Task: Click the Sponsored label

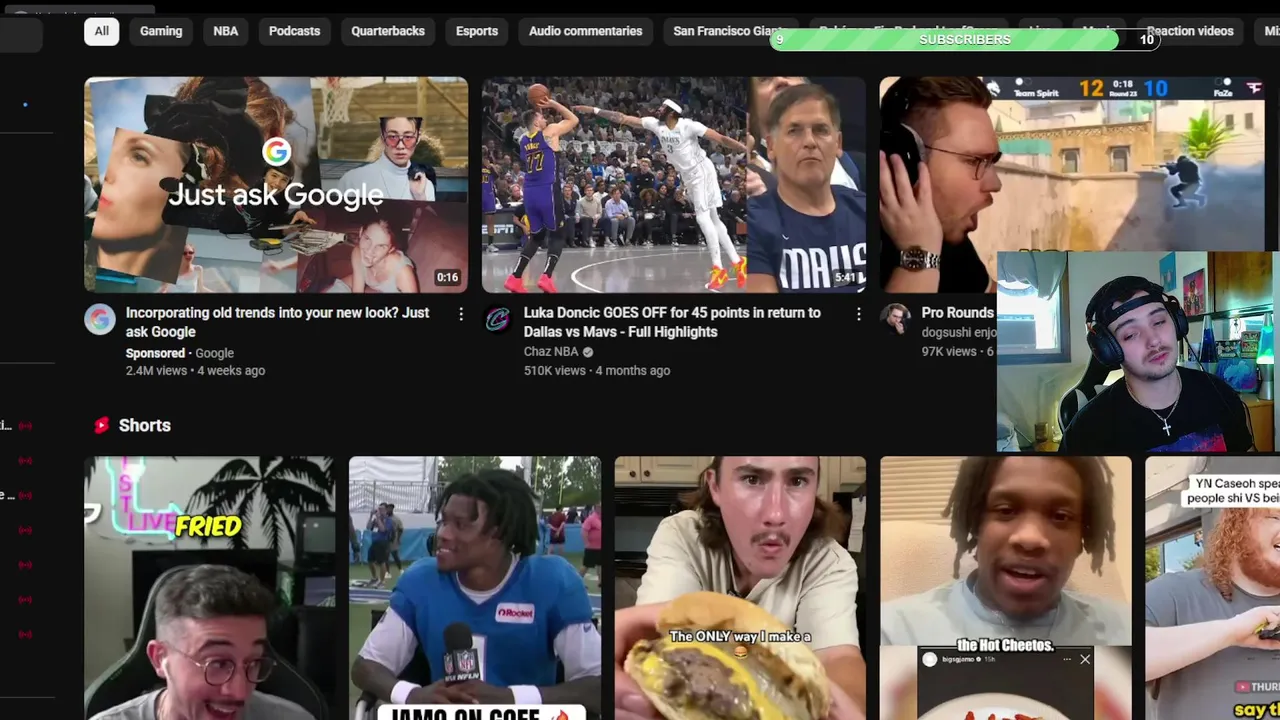Action: [x=155, y=353]
